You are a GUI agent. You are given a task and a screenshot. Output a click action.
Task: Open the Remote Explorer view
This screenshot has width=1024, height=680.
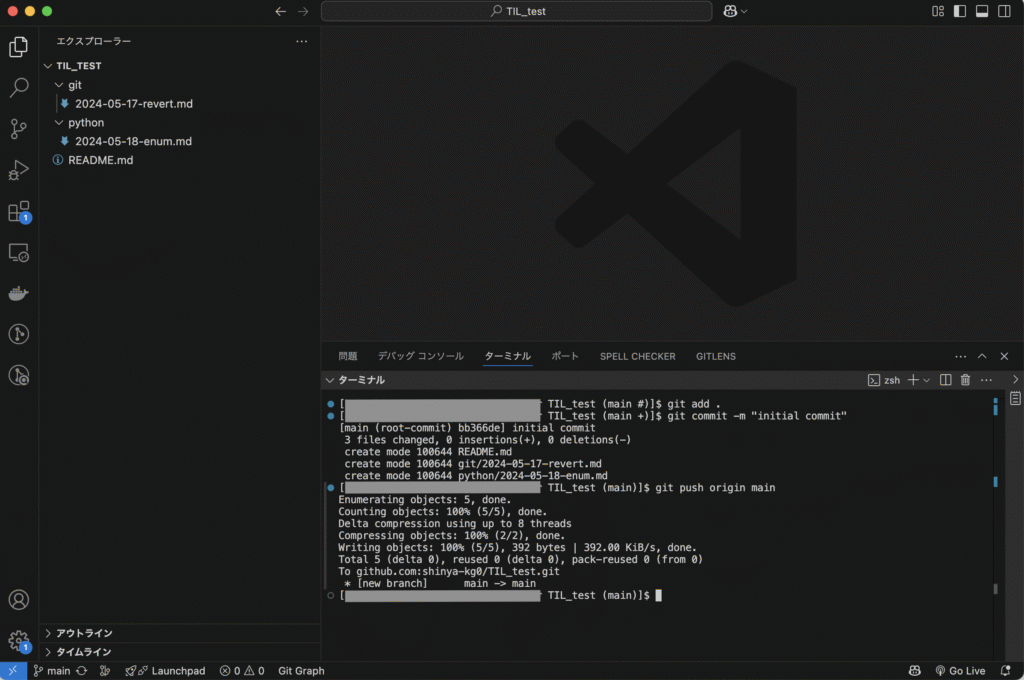pos(19,252)
